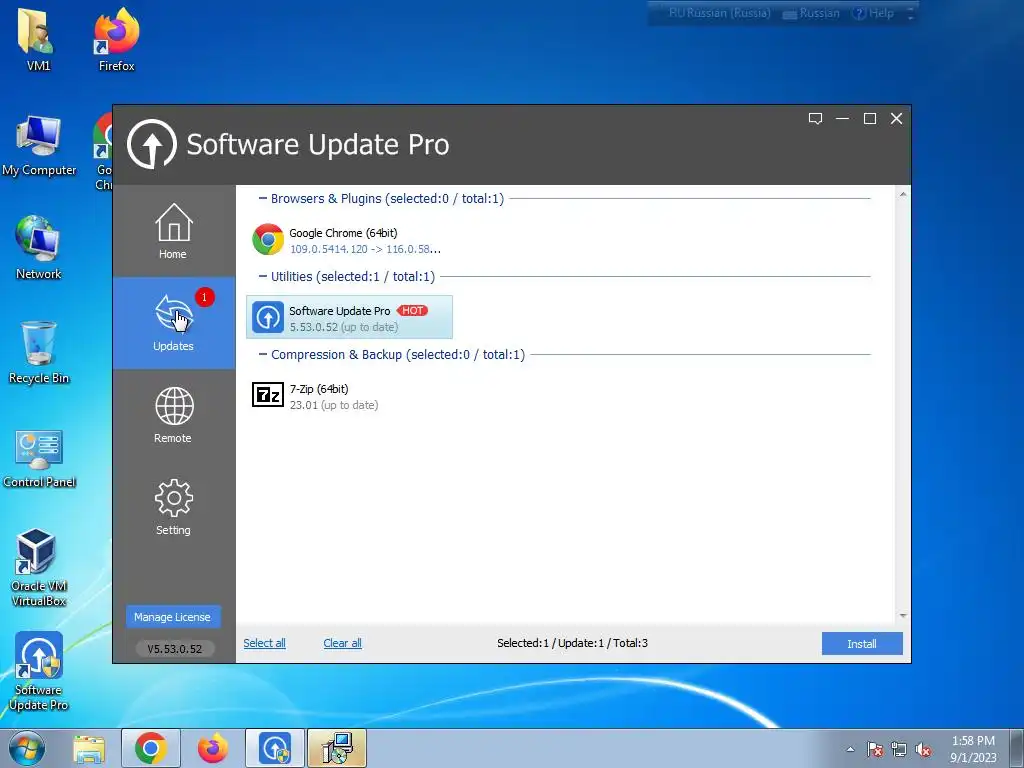This screenshot has height=768, width=1024.
Task: Open Firefox from the taskbar
Action: [x=213, y=748]
